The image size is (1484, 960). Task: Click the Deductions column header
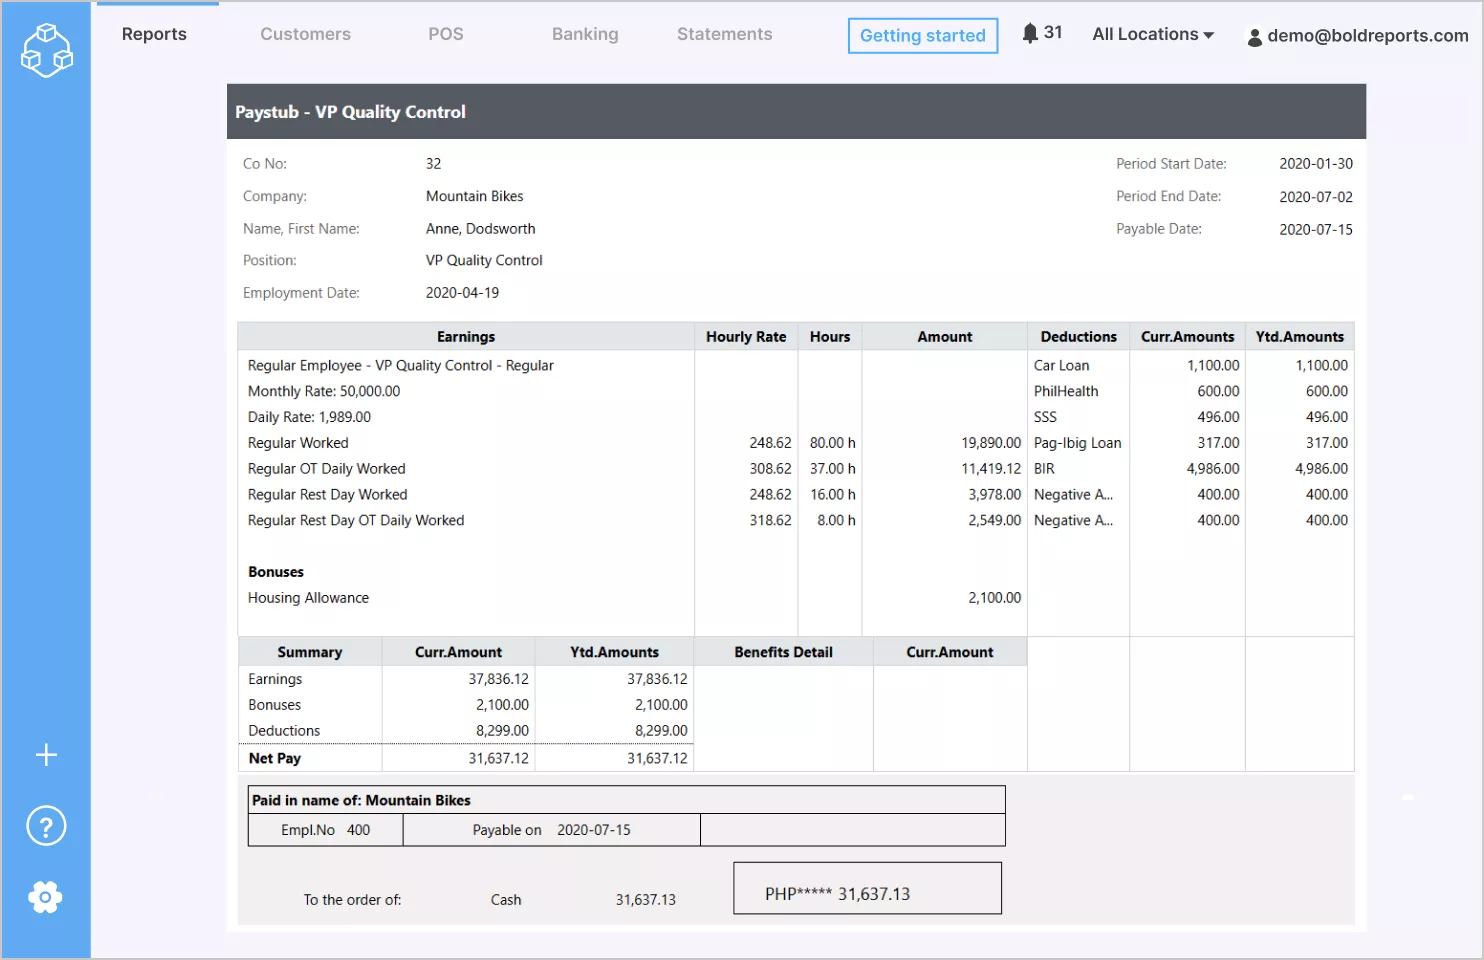1078,337
